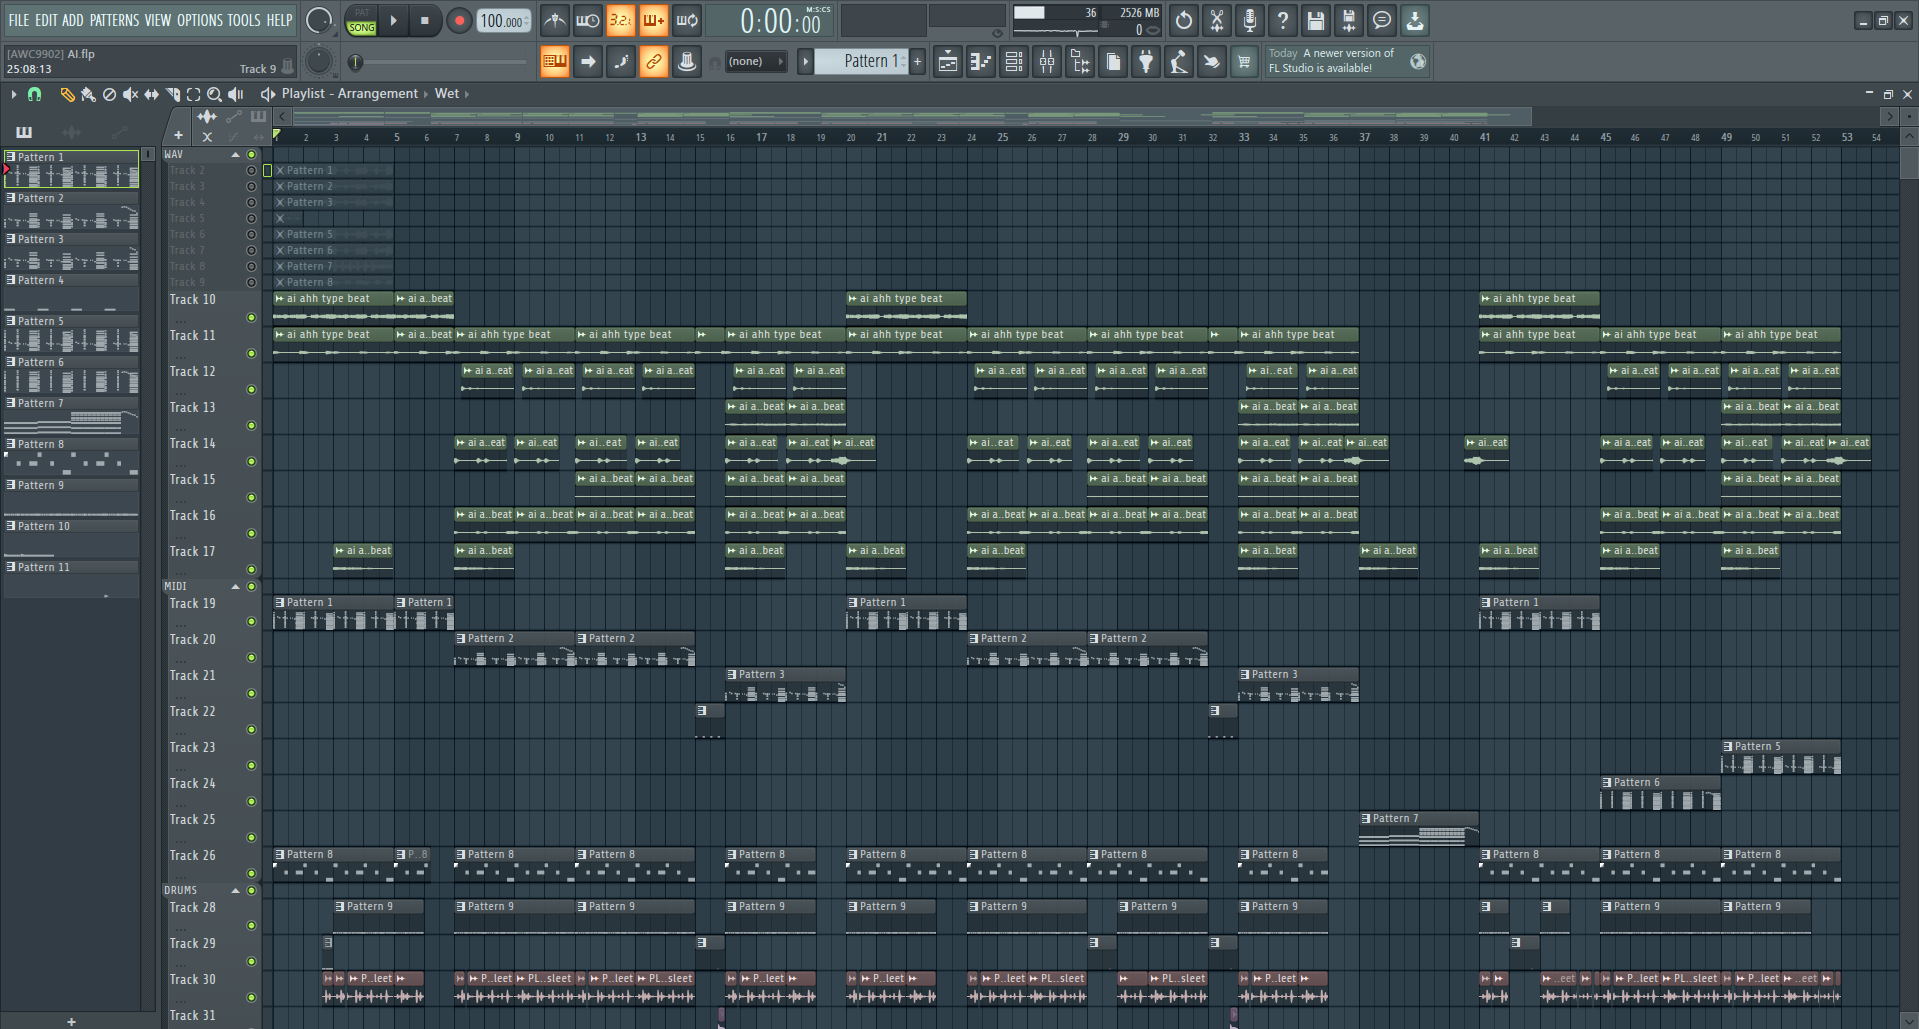The width and height of the screenshot is (1919, 1029).
Task: Open the ADD menu
Action: pos(73,20)
